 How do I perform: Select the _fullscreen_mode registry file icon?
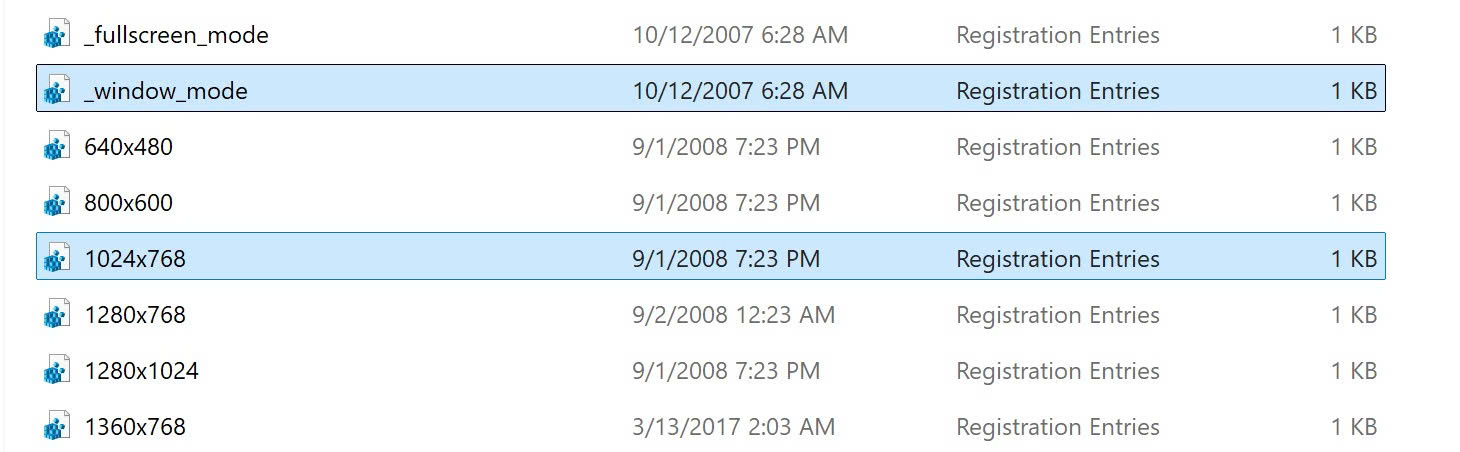55,35
